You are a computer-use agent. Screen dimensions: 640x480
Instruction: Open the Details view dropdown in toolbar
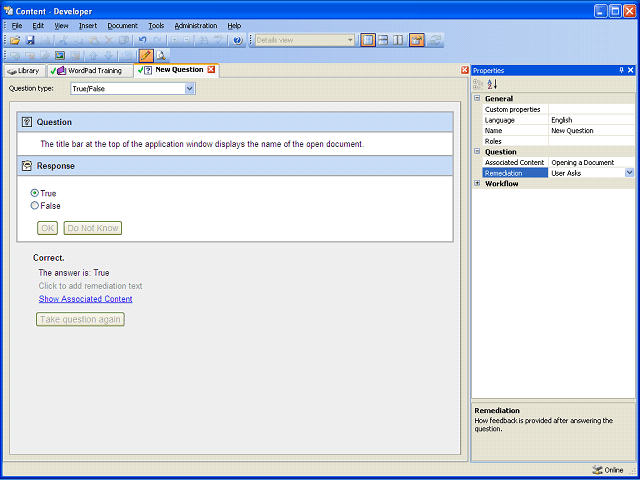[x=350, y=40]
